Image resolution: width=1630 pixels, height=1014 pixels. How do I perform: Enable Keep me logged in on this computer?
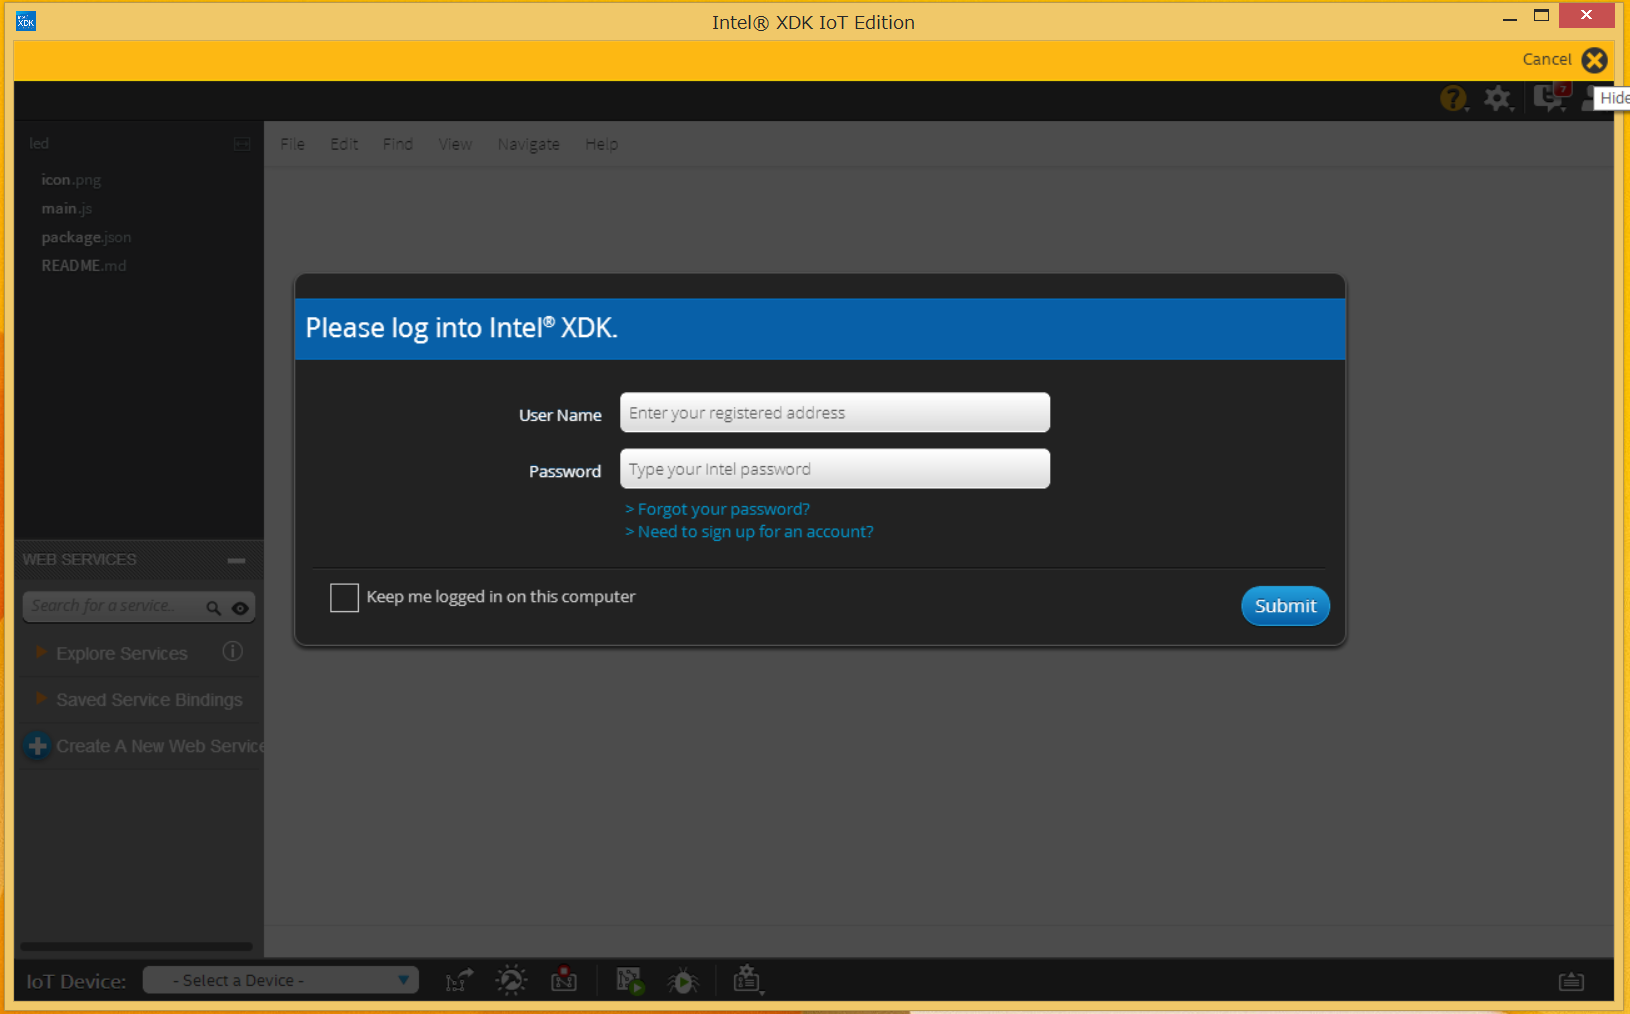(344, 597)
